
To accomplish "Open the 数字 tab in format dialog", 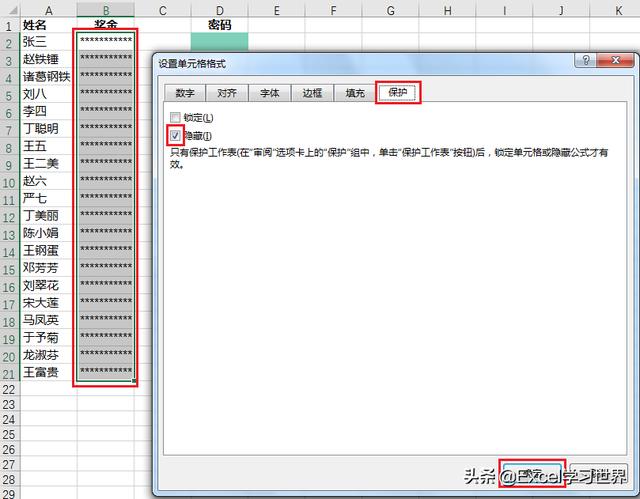I will pos(184,93).
